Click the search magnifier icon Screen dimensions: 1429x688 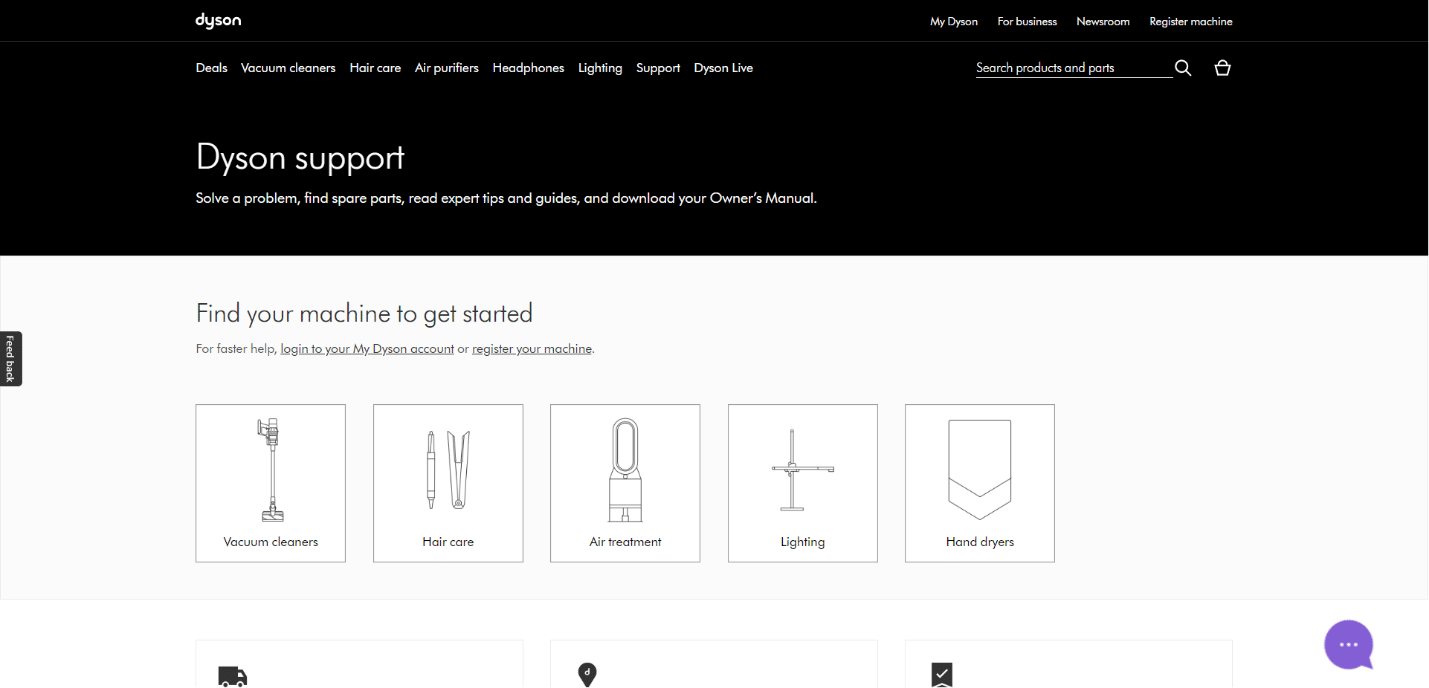click(1183, 68)
